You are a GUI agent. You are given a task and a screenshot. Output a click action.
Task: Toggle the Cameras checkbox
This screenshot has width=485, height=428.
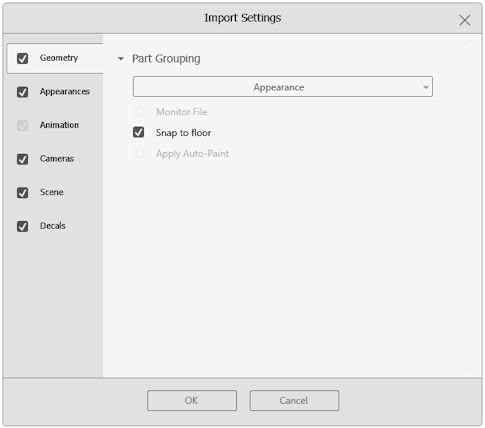coord(22,159)
